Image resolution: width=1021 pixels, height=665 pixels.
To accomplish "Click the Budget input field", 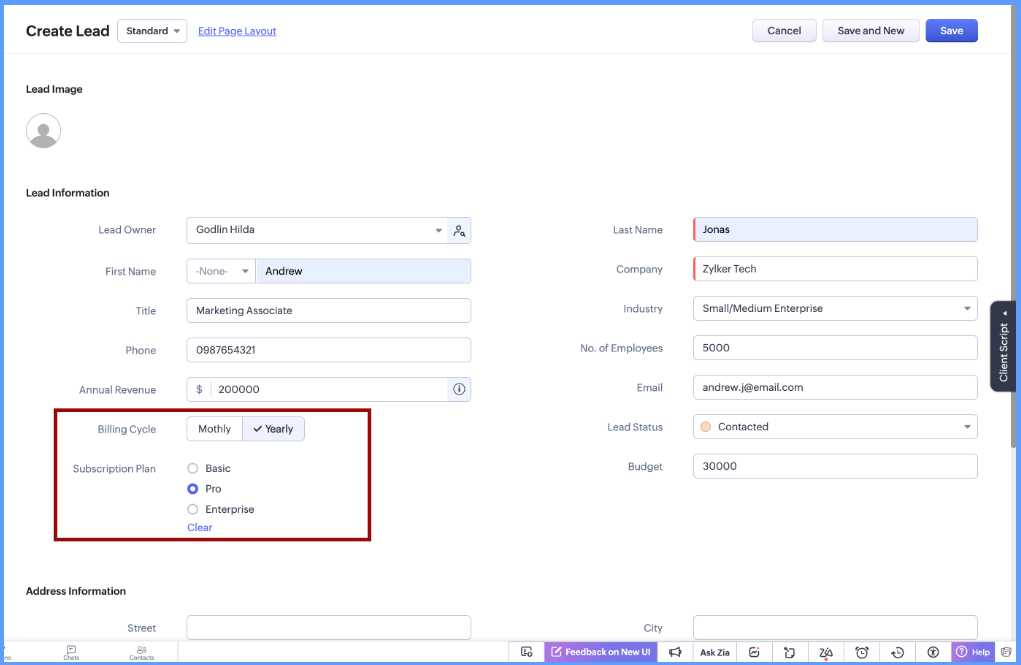I will pos(835,466).
